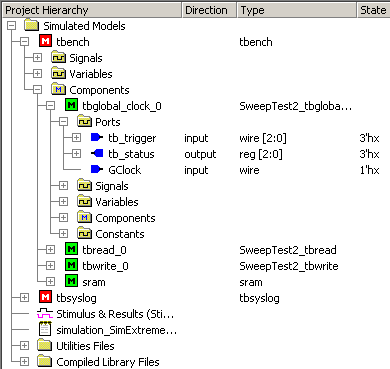Click the Compiled Library Files folder icon
This screenshot has width=390, height=369.
pyautogui.click(x=44, y=361)
